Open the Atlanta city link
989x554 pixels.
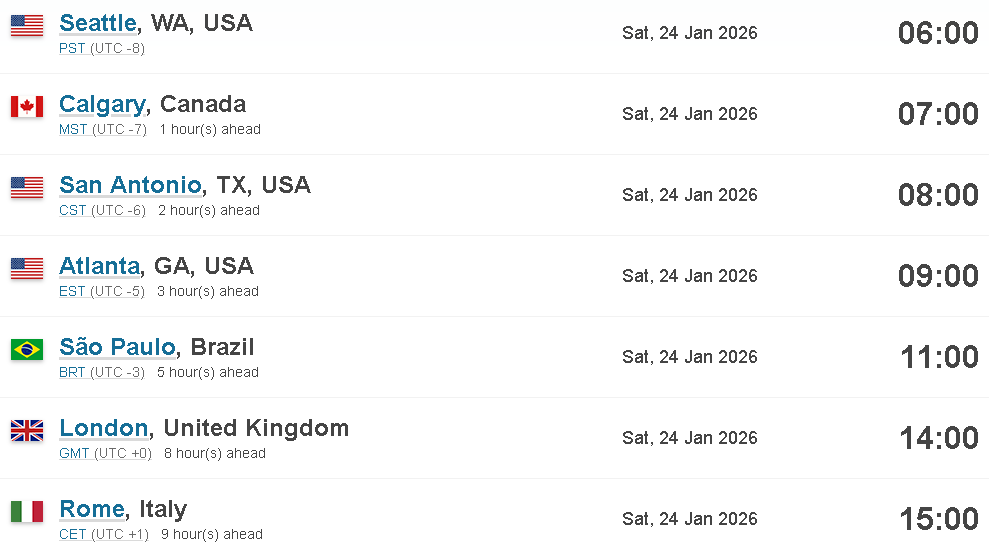tap(100, 266)
